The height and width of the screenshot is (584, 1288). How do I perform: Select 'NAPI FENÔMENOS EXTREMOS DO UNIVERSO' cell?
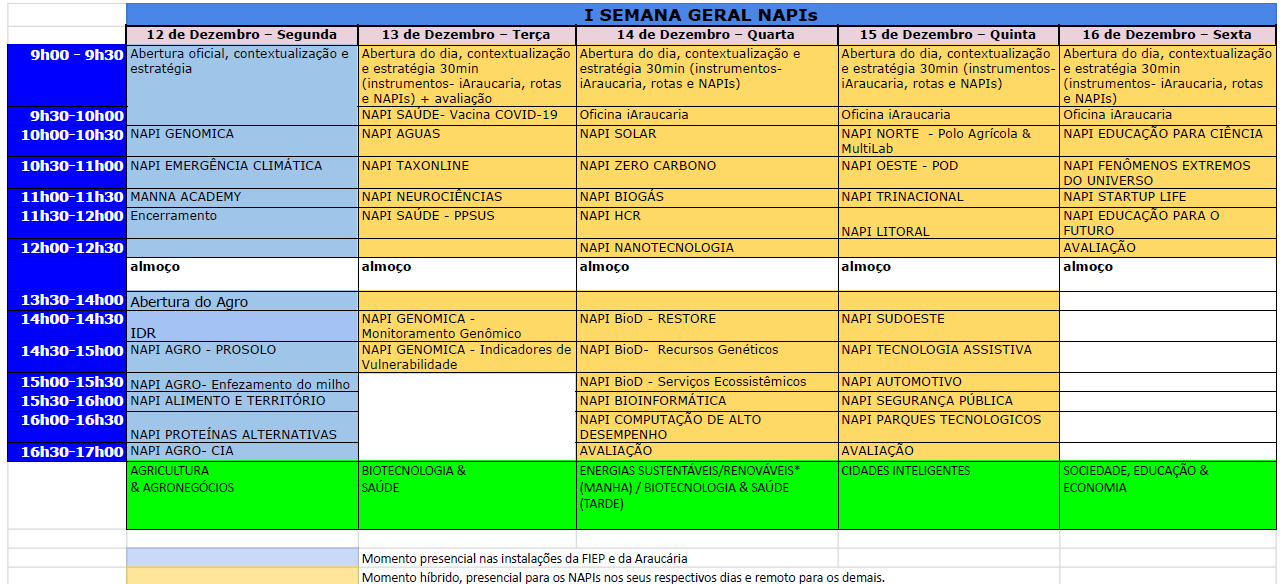[1167, 172]
